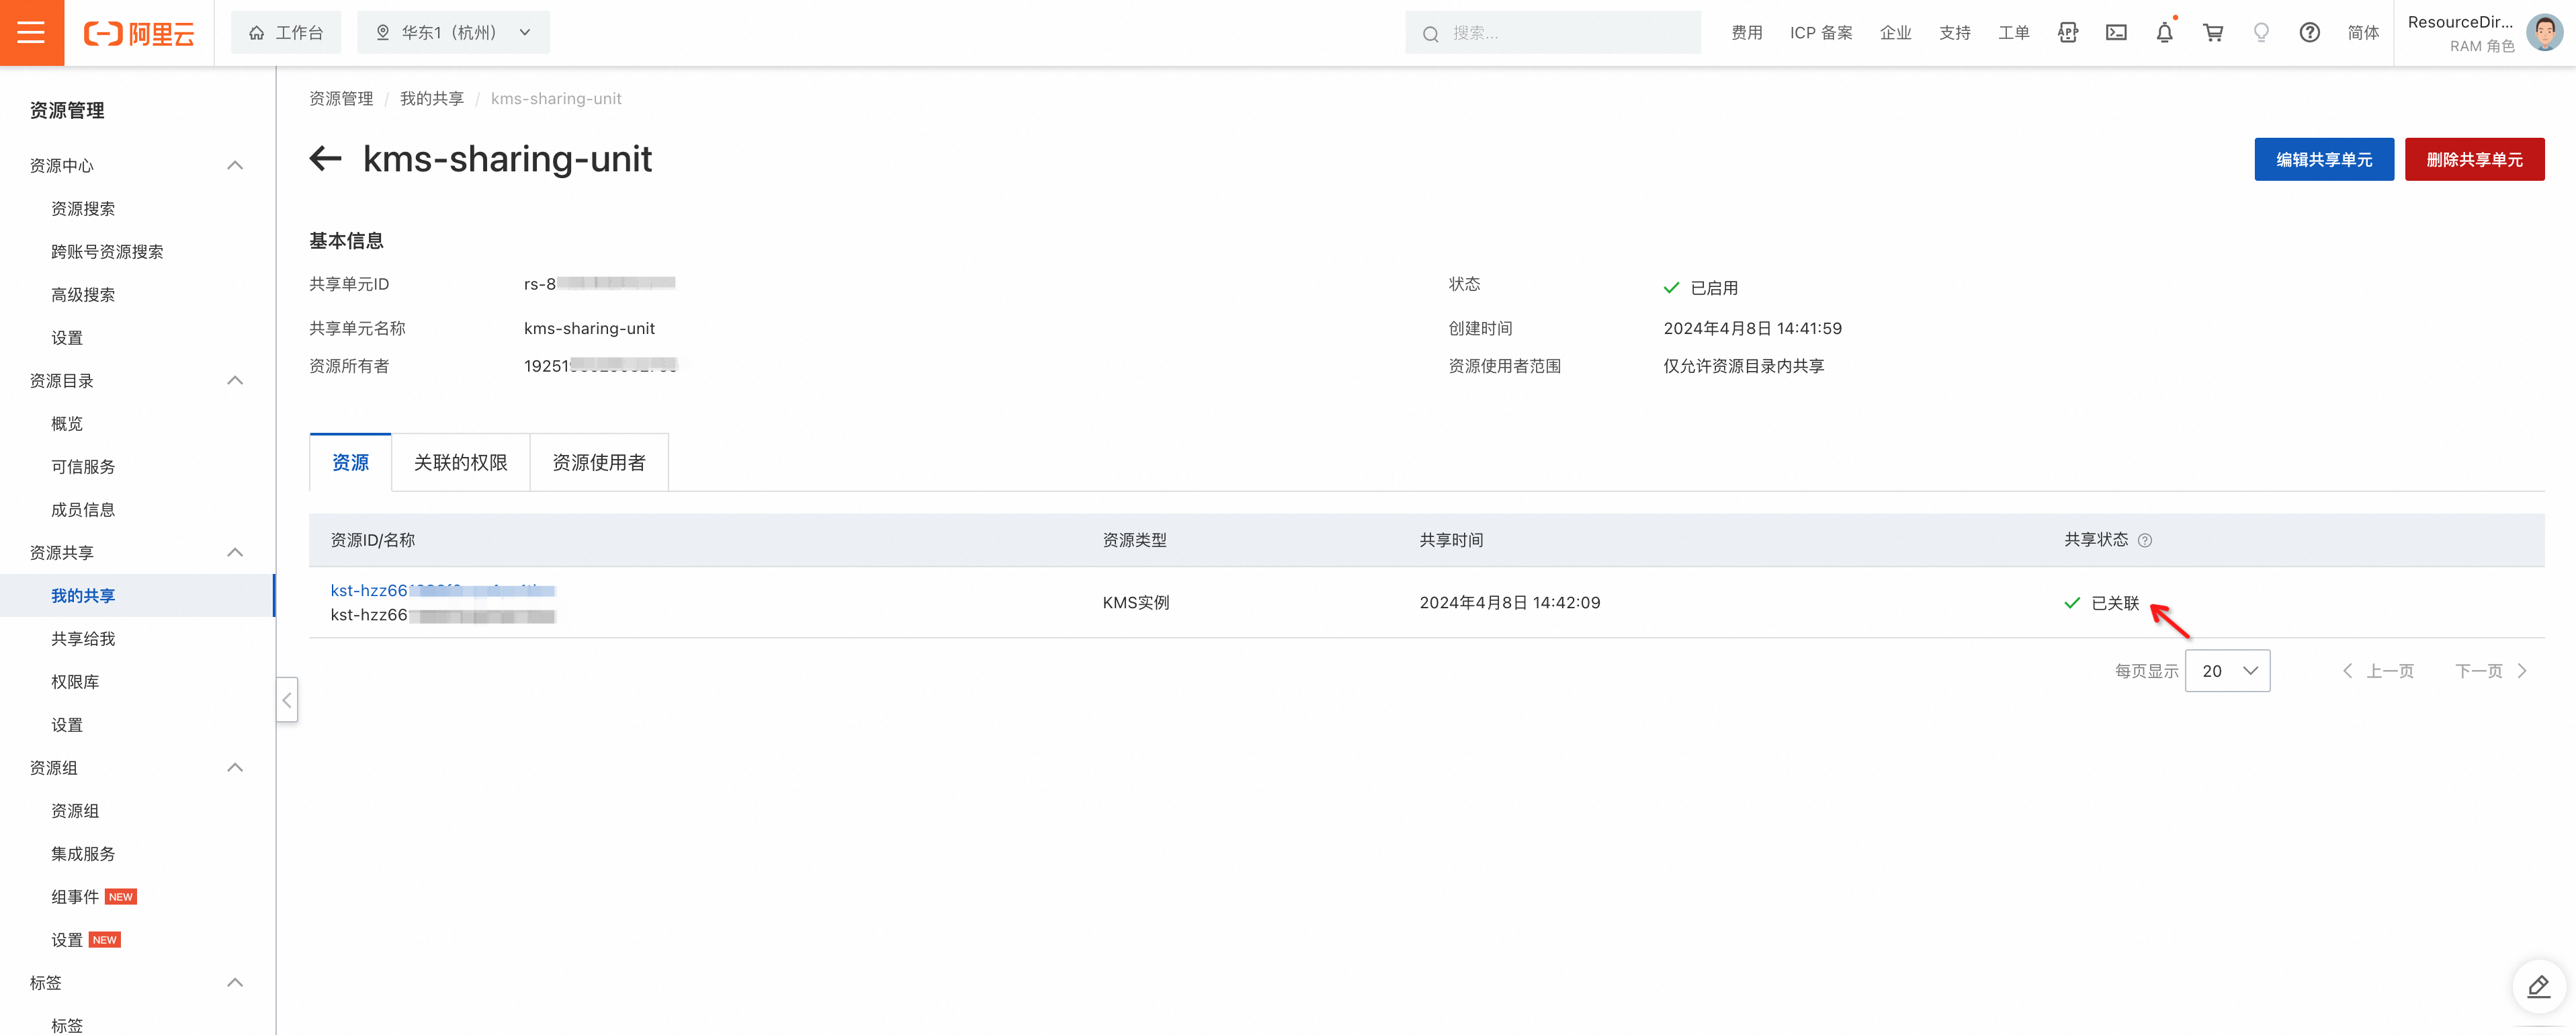Screen dimensions: 2576x1035
Task: Click the lightbulb tips icon
Action: (x=2261, y=33)
